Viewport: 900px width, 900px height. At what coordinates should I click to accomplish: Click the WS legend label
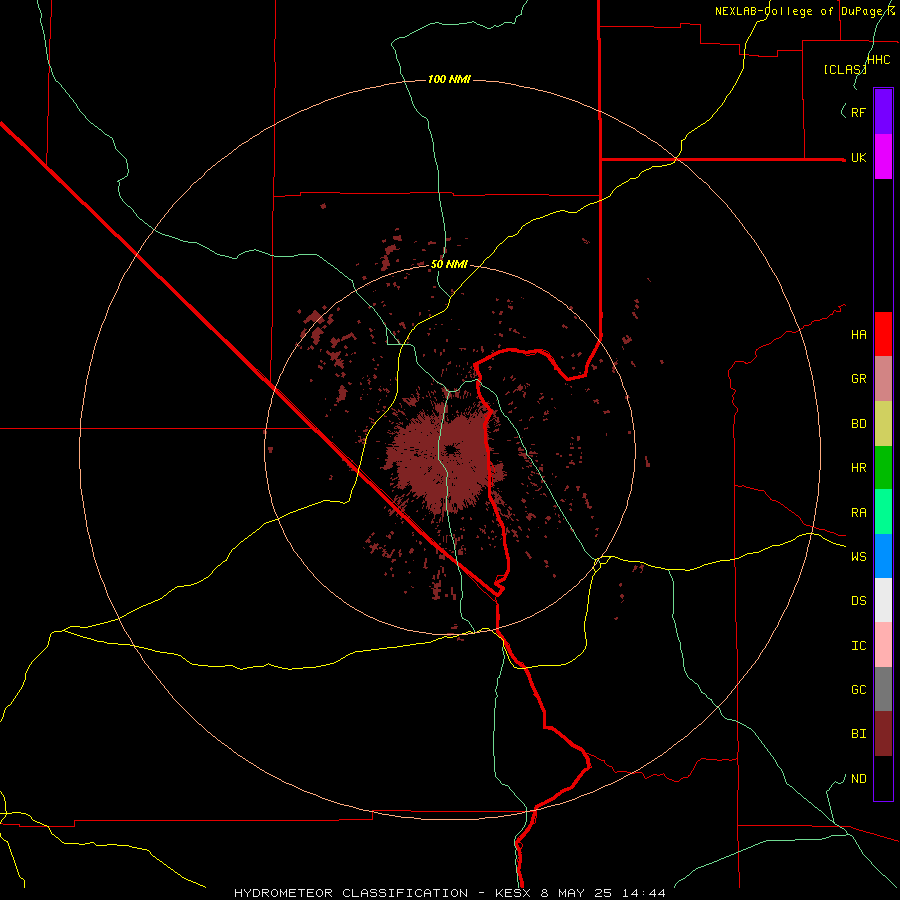coord(858,556)
